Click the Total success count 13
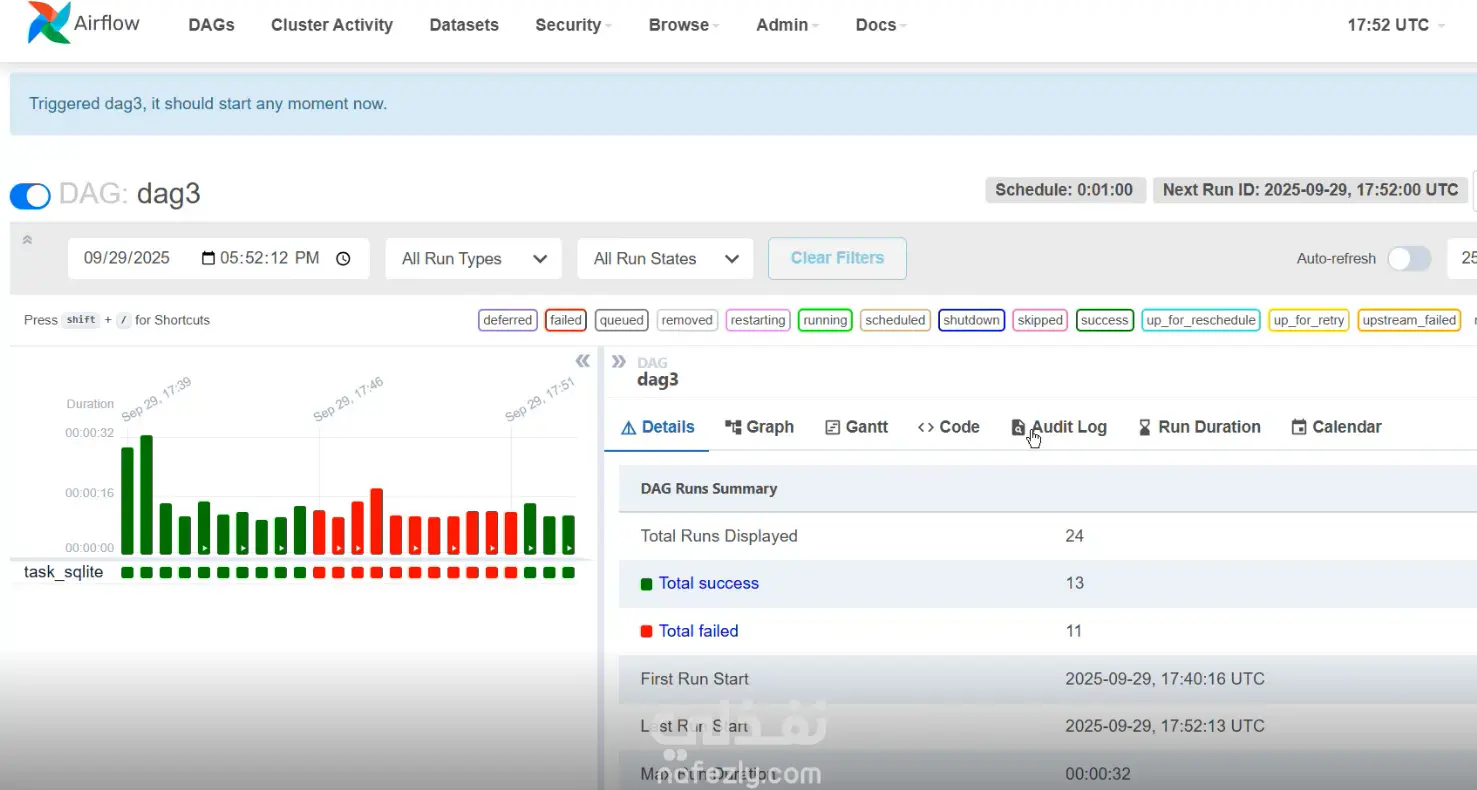Screen dimensions: 1477x790 1074,583
